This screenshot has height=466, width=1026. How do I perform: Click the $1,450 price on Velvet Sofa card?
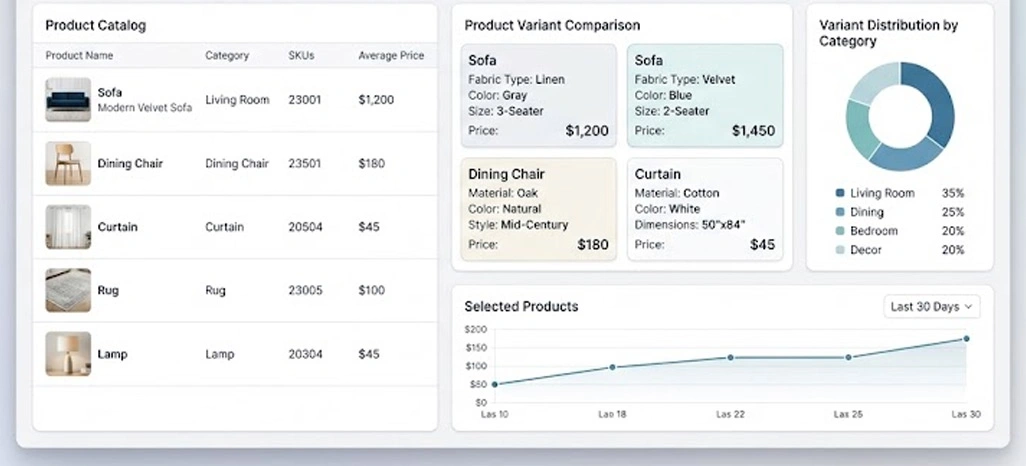753,131
